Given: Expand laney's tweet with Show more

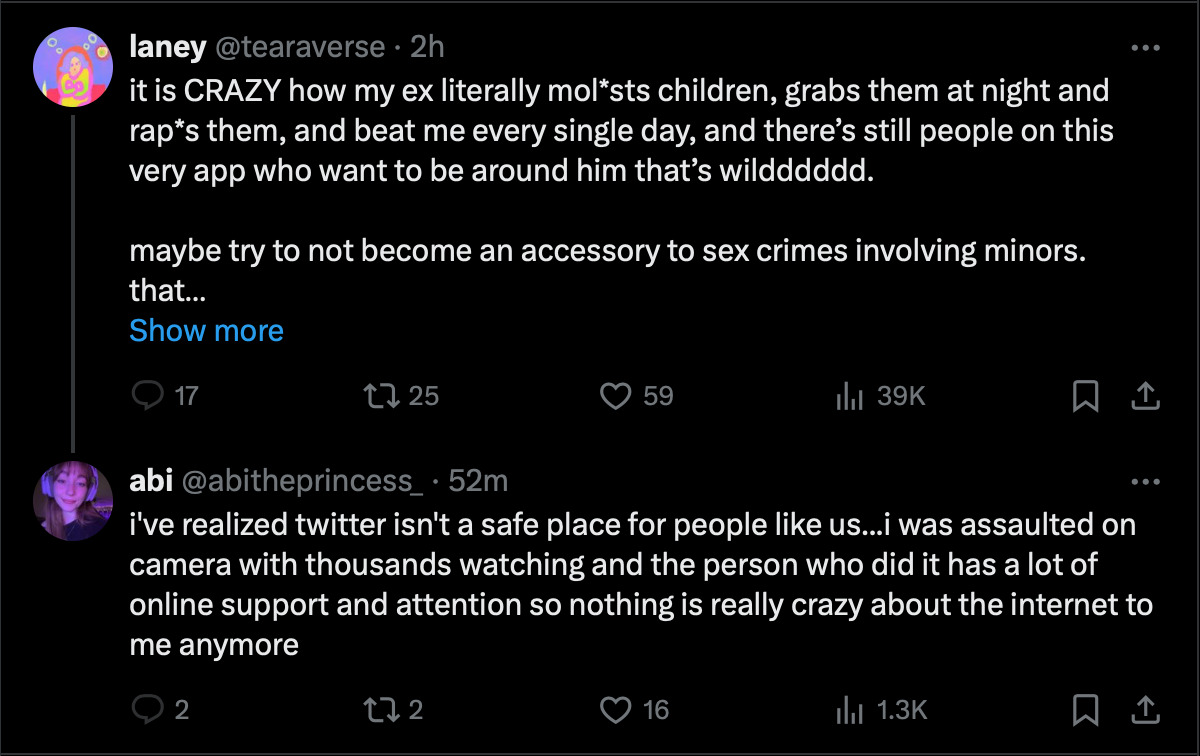Looking at the screenshot, I should (x=206, y=331).
